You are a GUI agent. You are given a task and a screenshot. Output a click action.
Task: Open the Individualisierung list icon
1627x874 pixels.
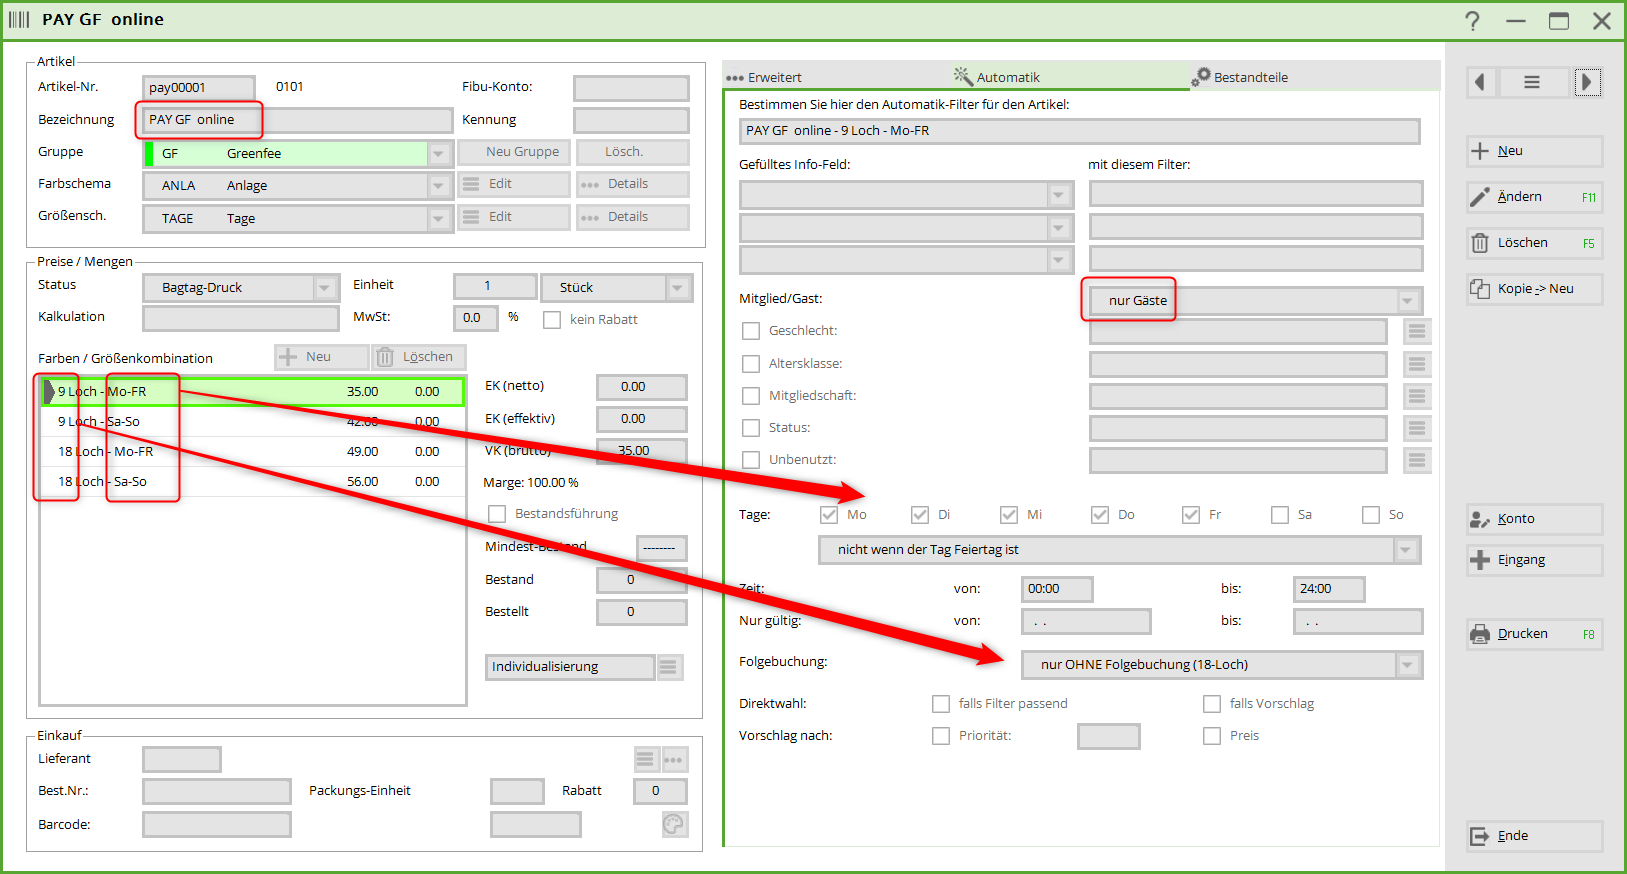(670, 667)
